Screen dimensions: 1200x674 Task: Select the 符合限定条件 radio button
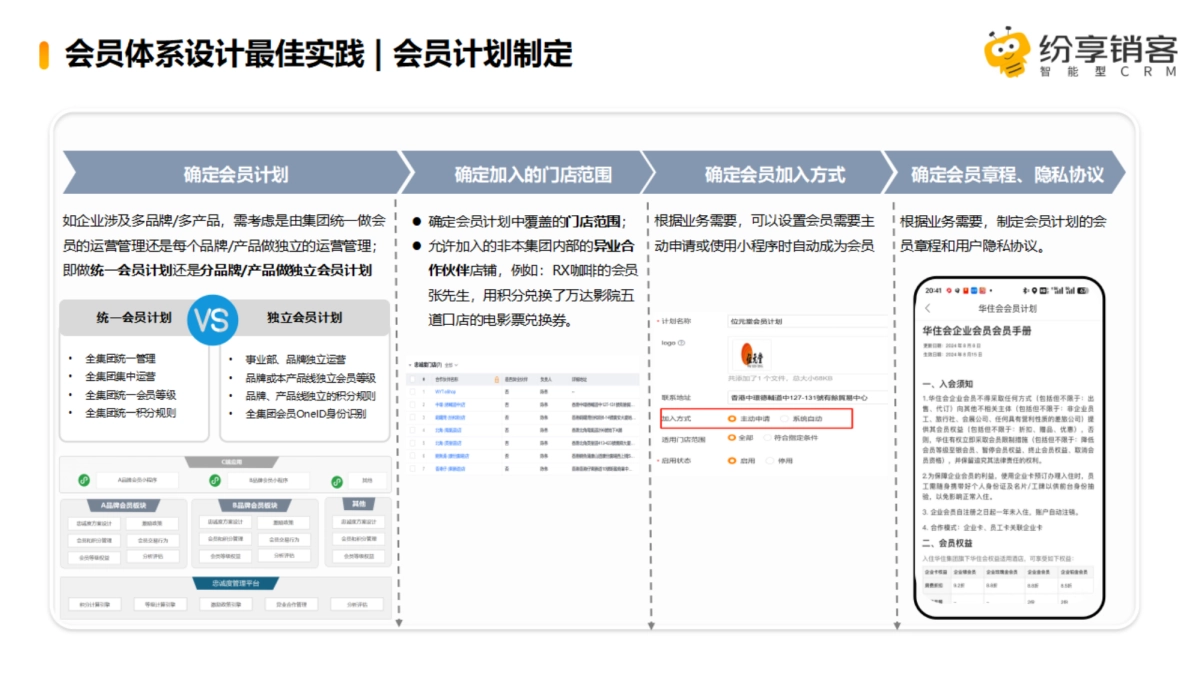[x=766, y=438]
